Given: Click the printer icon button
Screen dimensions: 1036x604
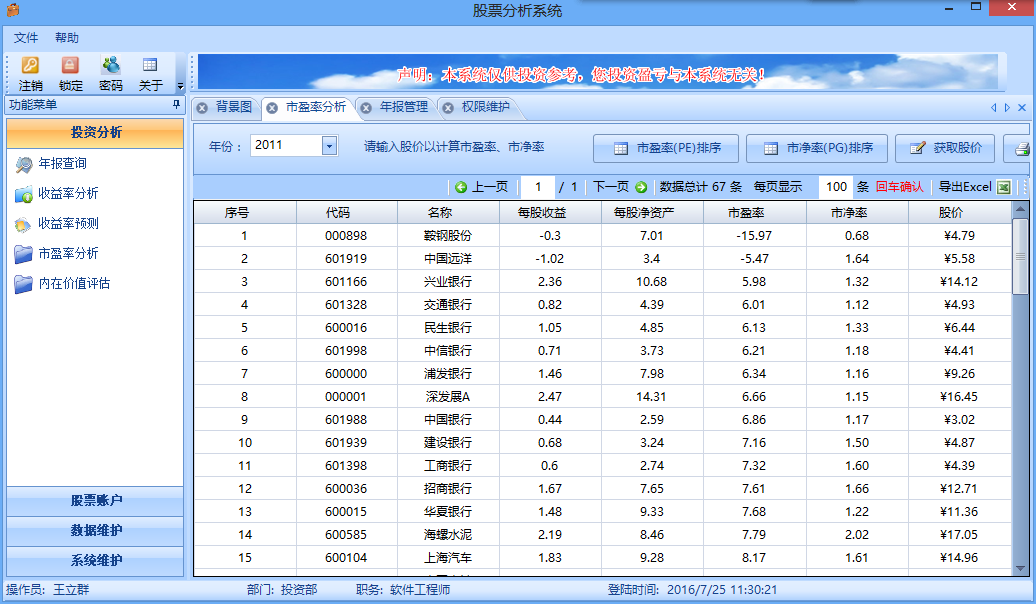Looking at the screenshot, I should pos(1019,148).
